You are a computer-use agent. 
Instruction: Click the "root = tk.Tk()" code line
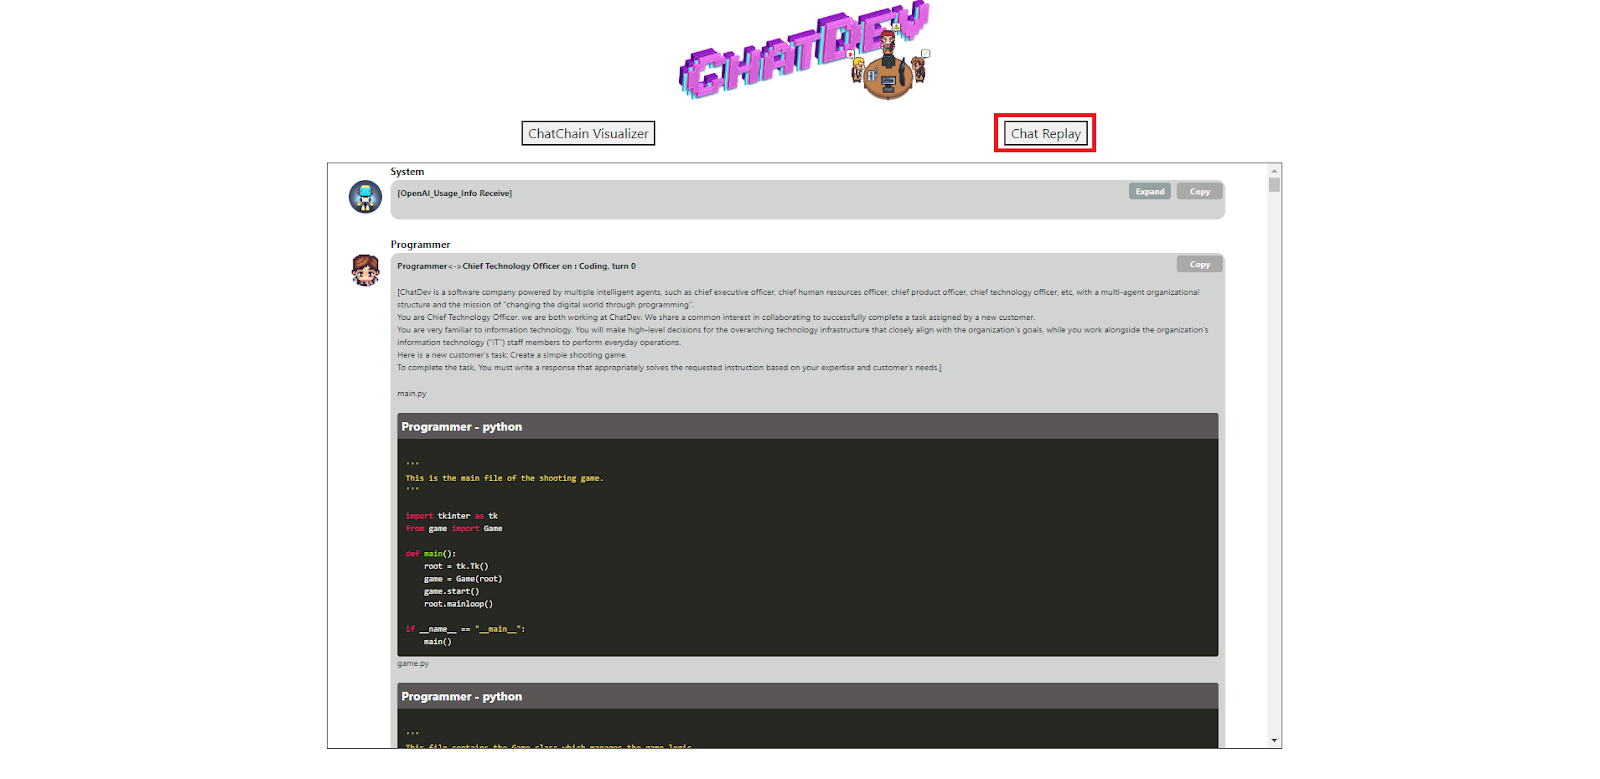tap(456, 566)
